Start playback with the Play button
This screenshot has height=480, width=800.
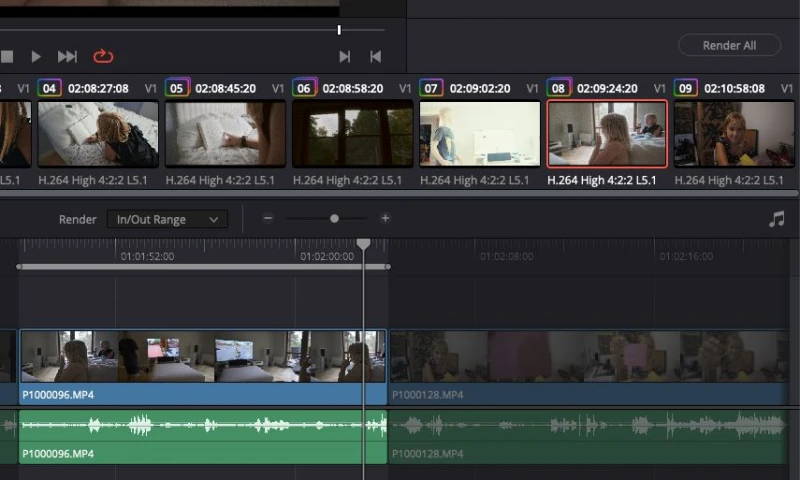(36, 57)
